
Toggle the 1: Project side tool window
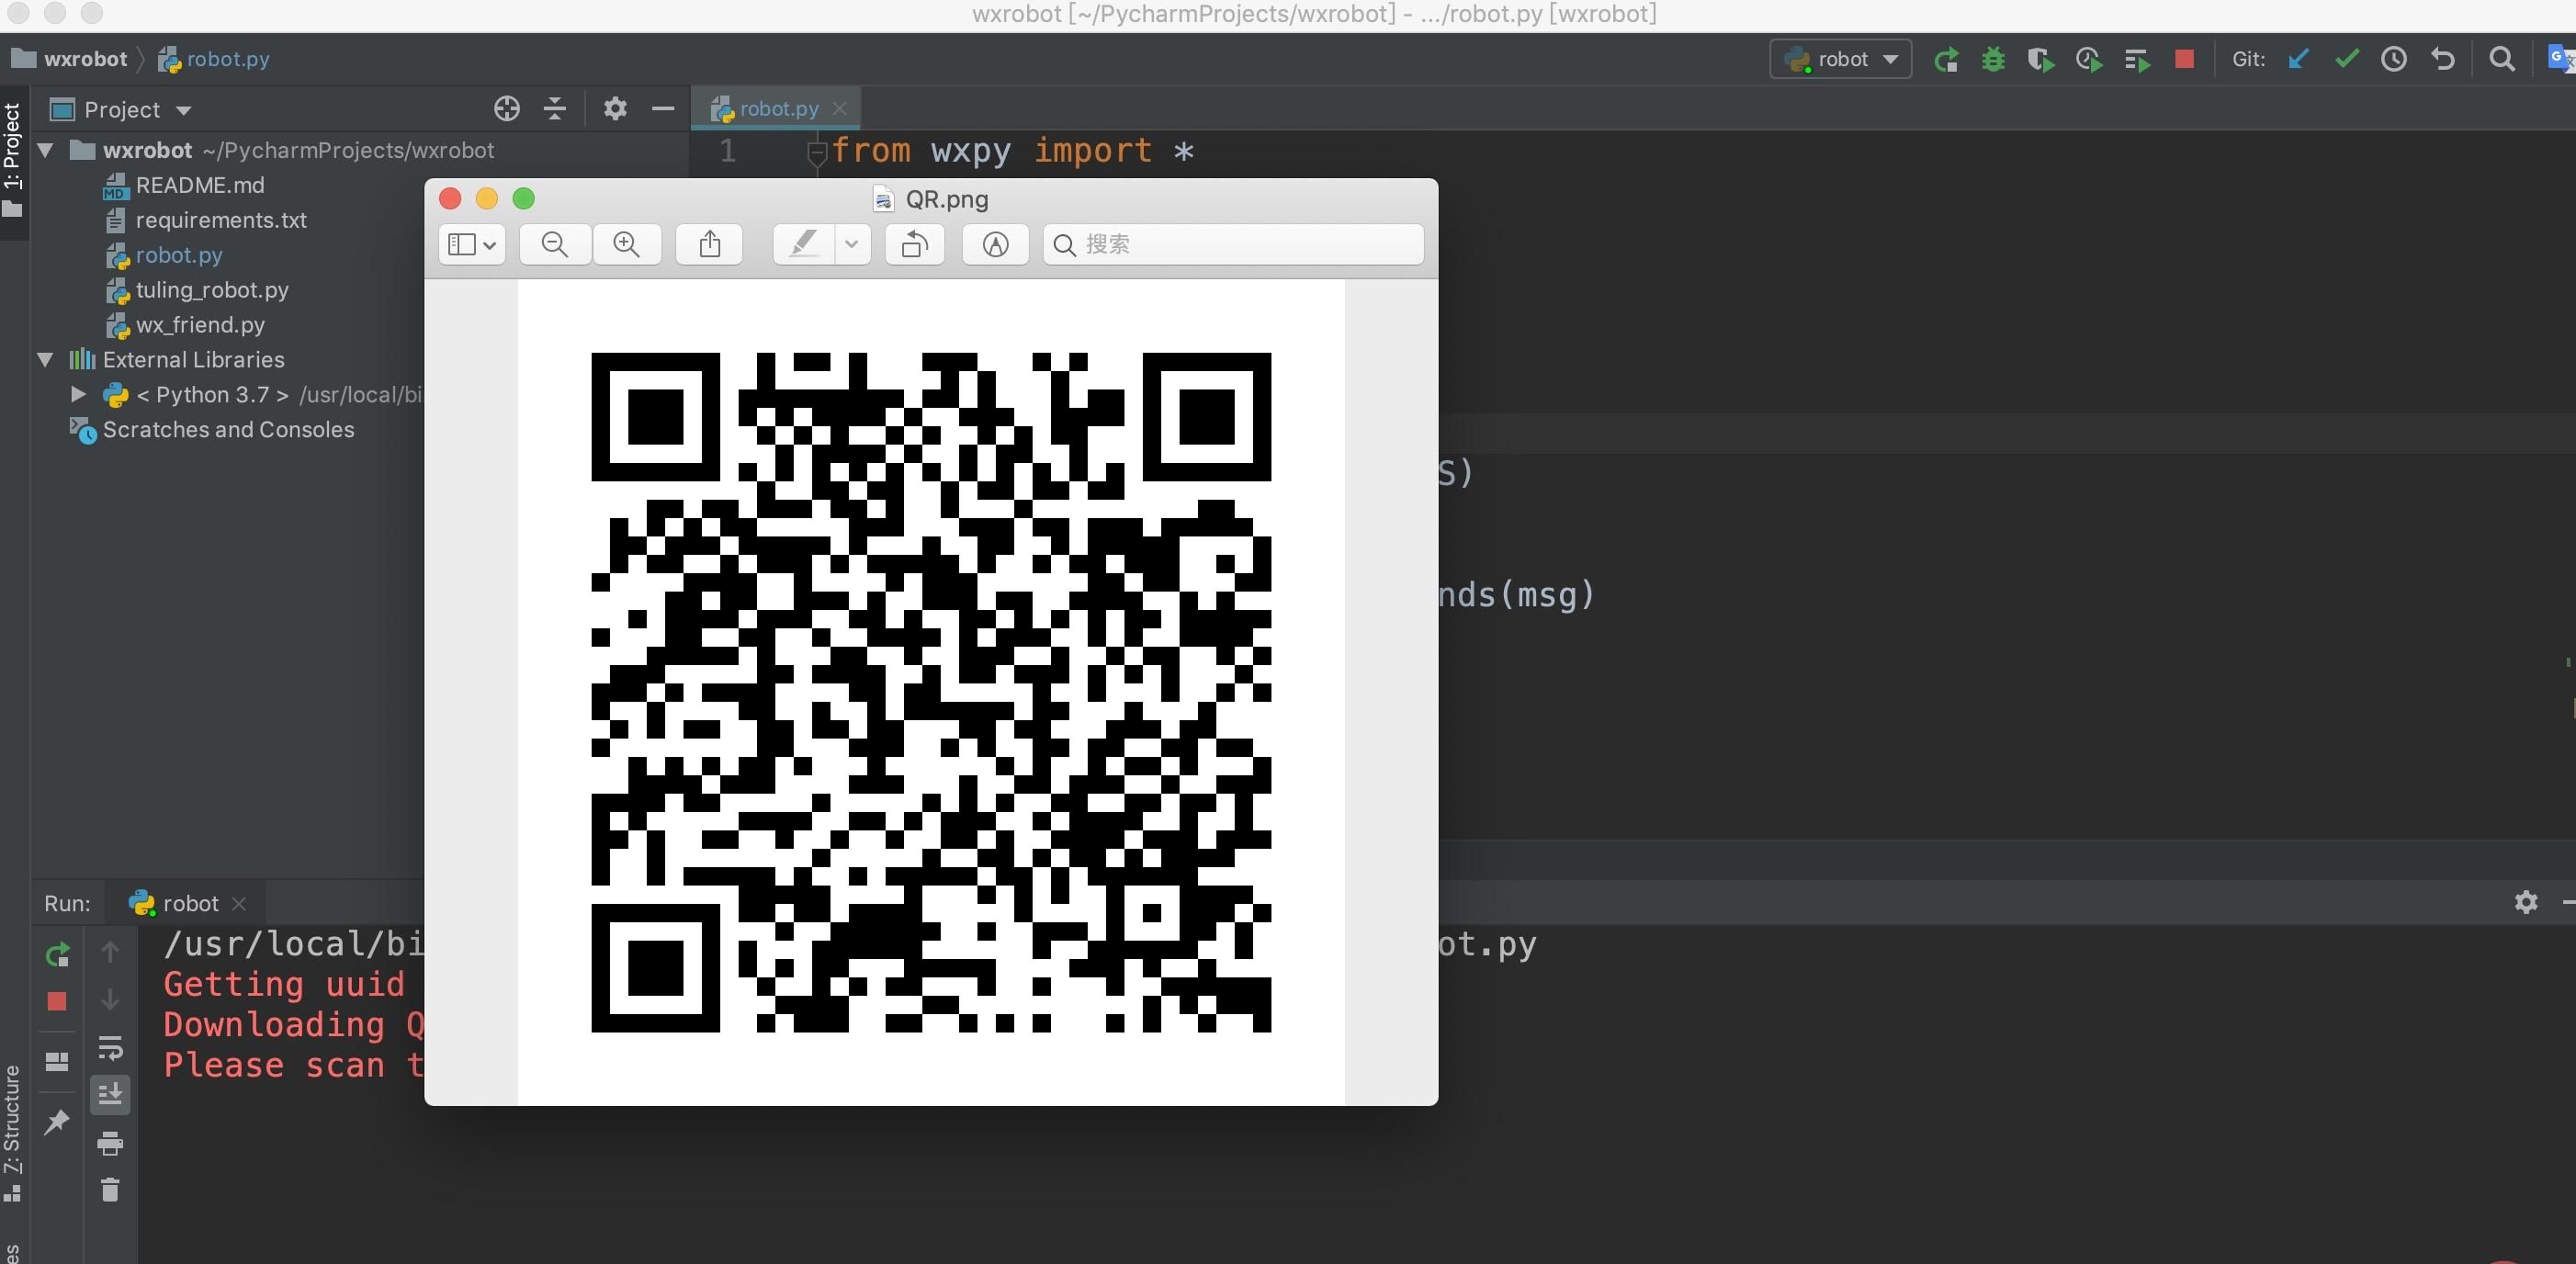point(12,160)
